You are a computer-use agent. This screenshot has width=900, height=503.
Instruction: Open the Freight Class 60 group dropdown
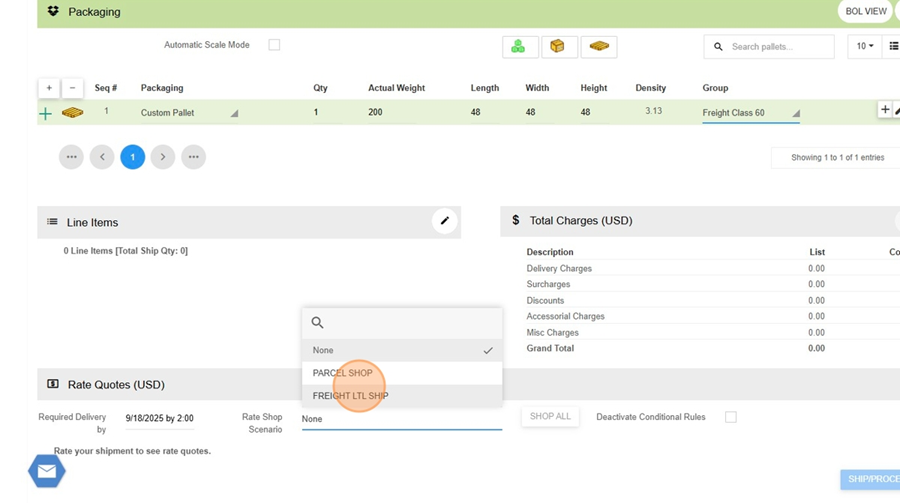click(x=750, y=113)
